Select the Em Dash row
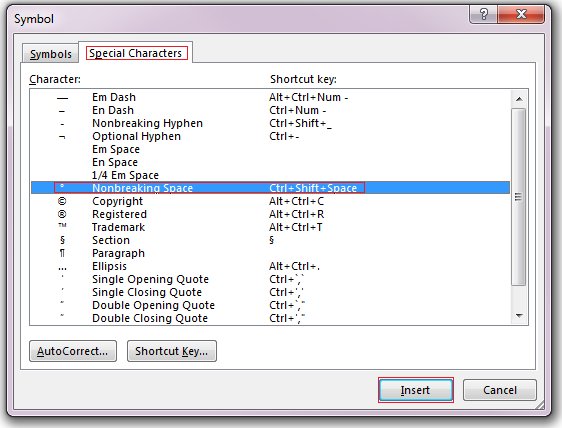Screen dimensions: 562x428 270,97
